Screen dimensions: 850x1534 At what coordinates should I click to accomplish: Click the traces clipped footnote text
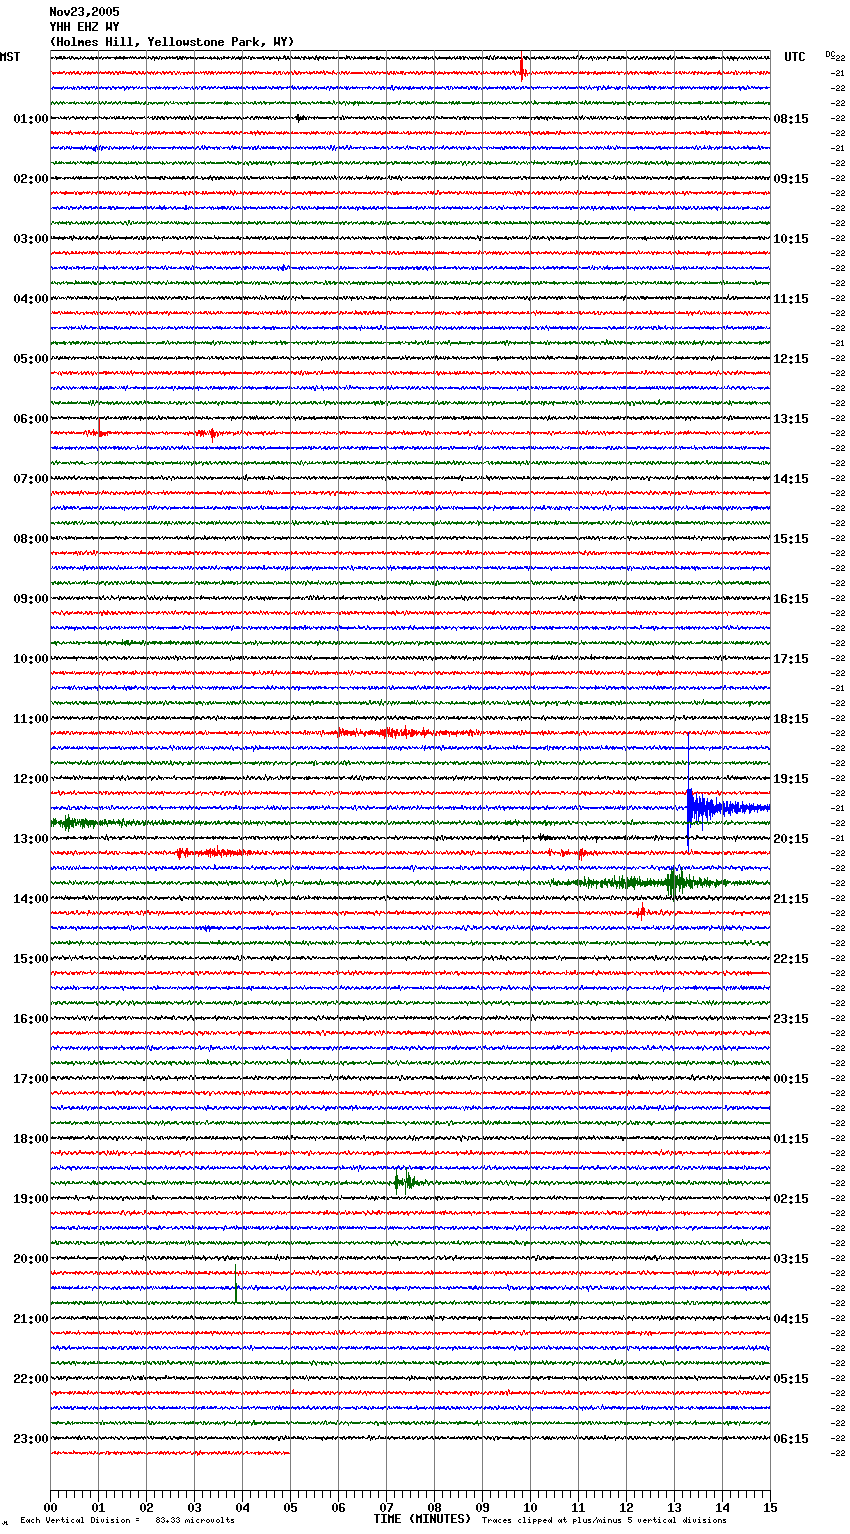(604, 1520)
